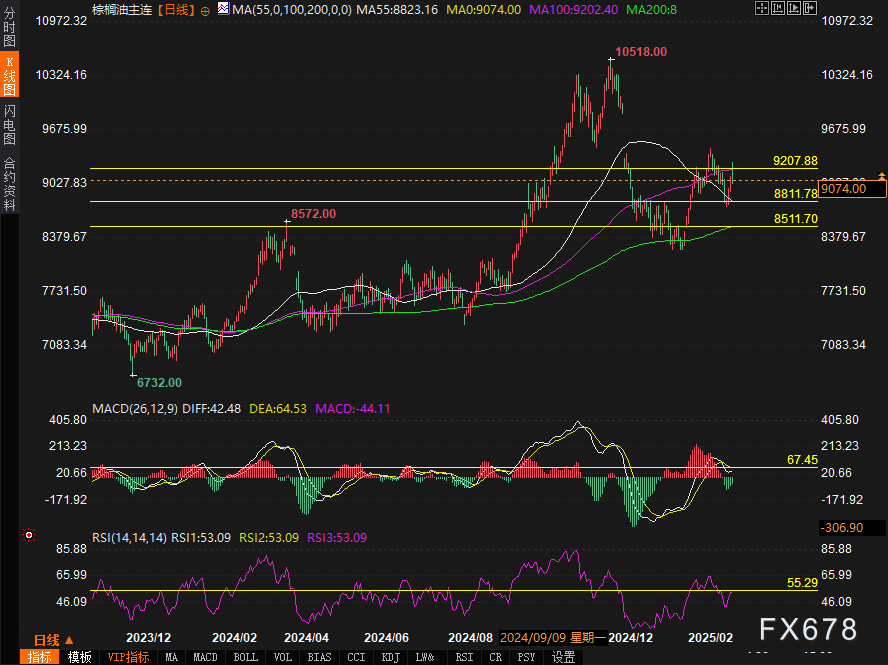The width and height of the screenshot is (888, 665).
Task: Expand the 日线 period selector
Action: click(x=52, y=640)
